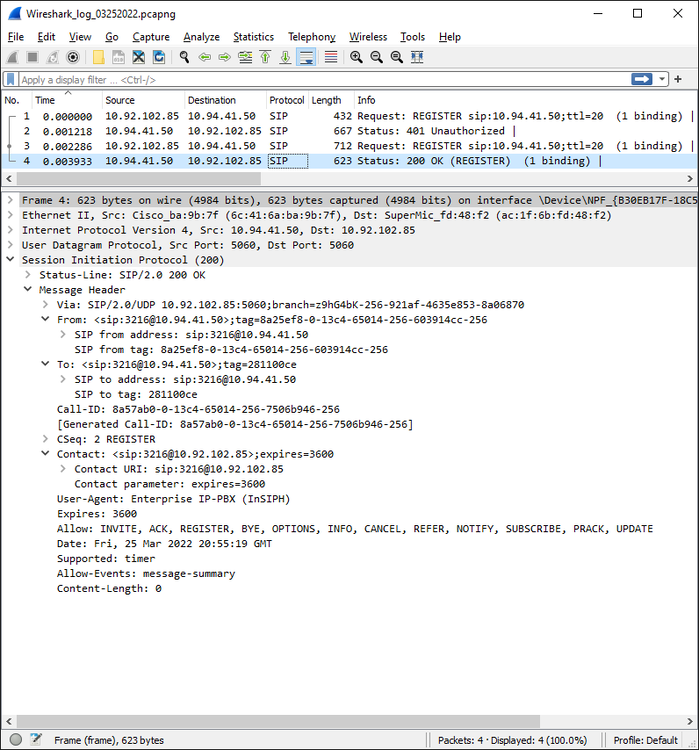
Task: Open a capture file with the folder icon
Action: (x=99, y=57)
